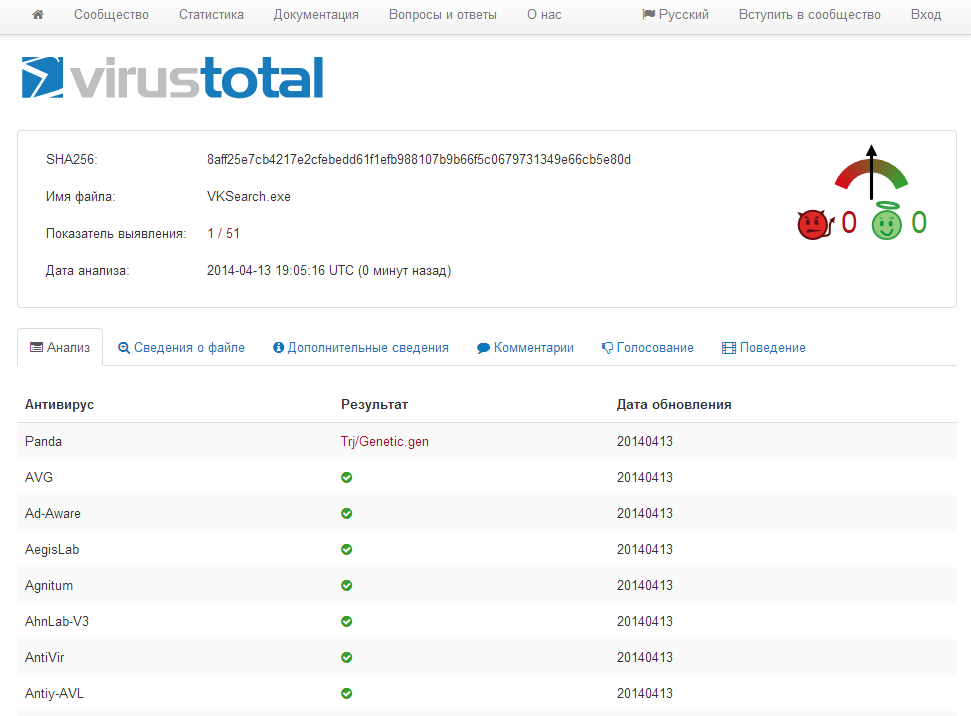Click the green angel harmless vote icon
This screenshot has width=971, height=716.
click(886, 222)
